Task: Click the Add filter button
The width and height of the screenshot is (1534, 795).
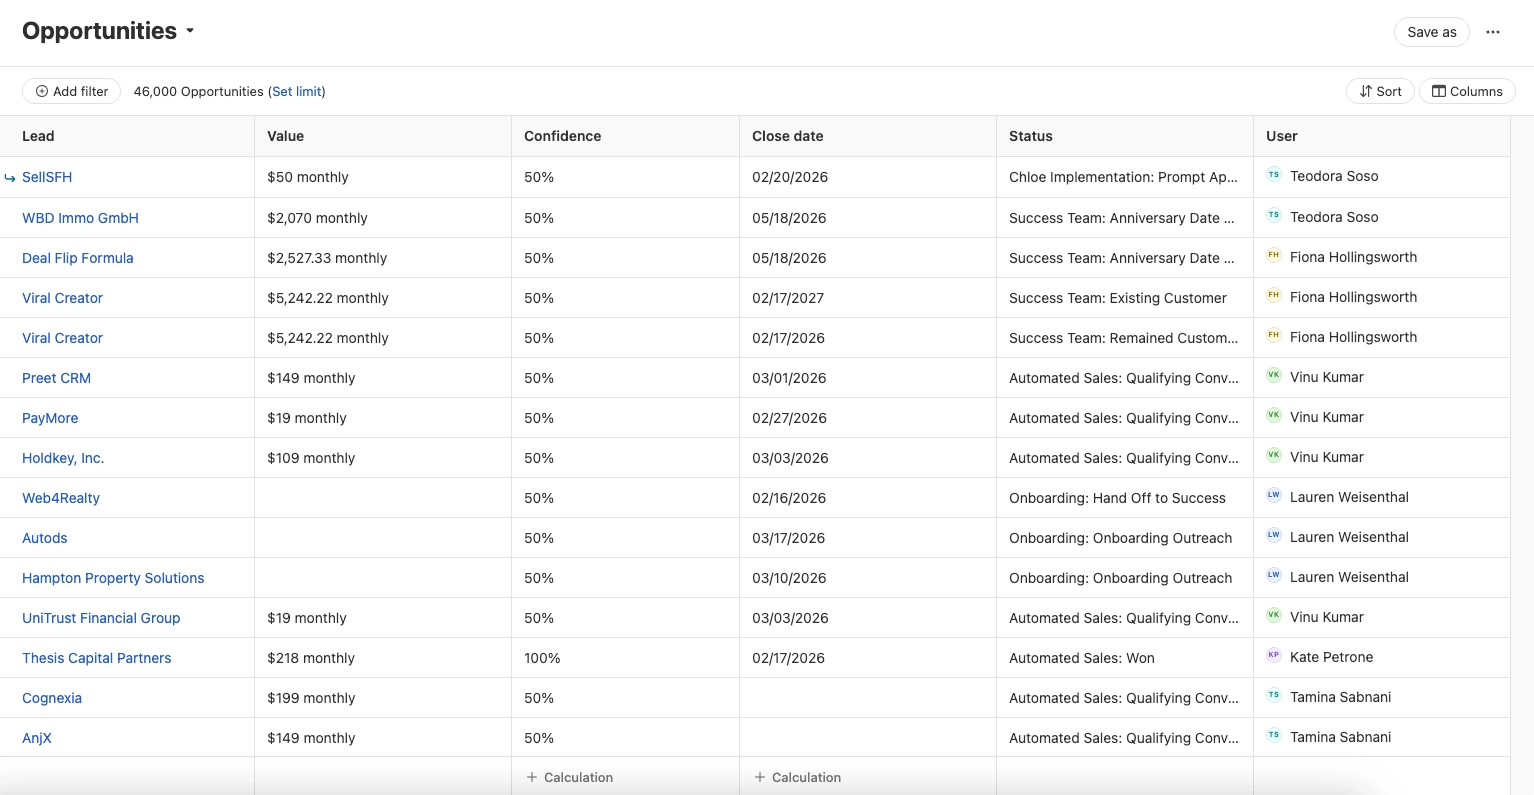Action: coord(72,91)
